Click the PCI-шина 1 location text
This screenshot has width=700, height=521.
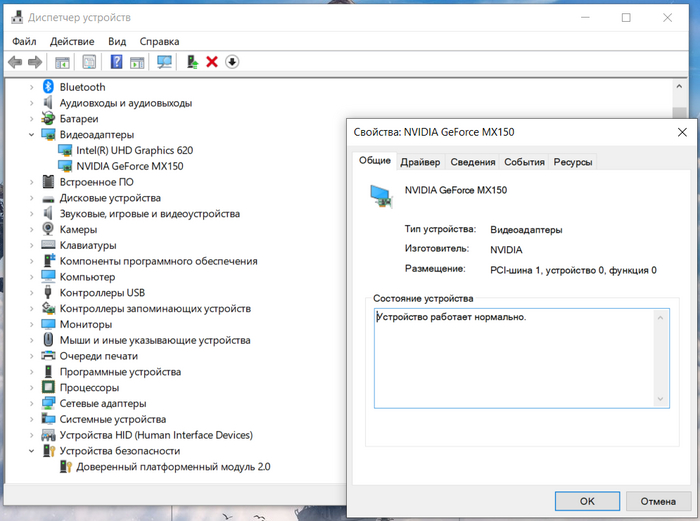point(573,270)
